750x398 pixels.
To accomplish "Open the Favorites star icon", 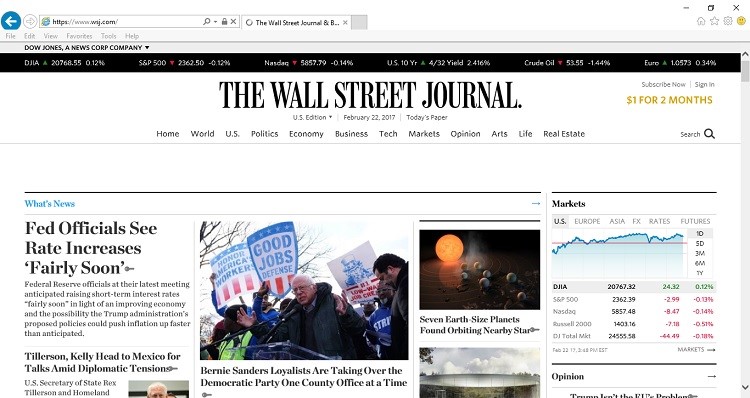I will click(714, 21).
